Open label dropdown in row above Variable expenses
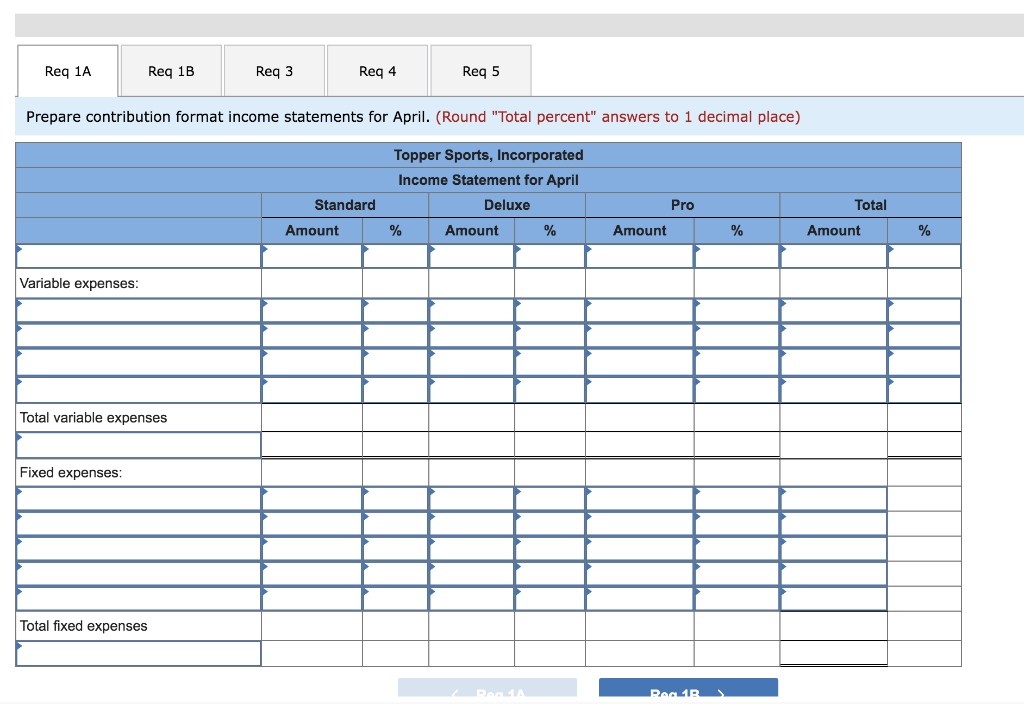 pyautogui.click(x=138, y=256)
